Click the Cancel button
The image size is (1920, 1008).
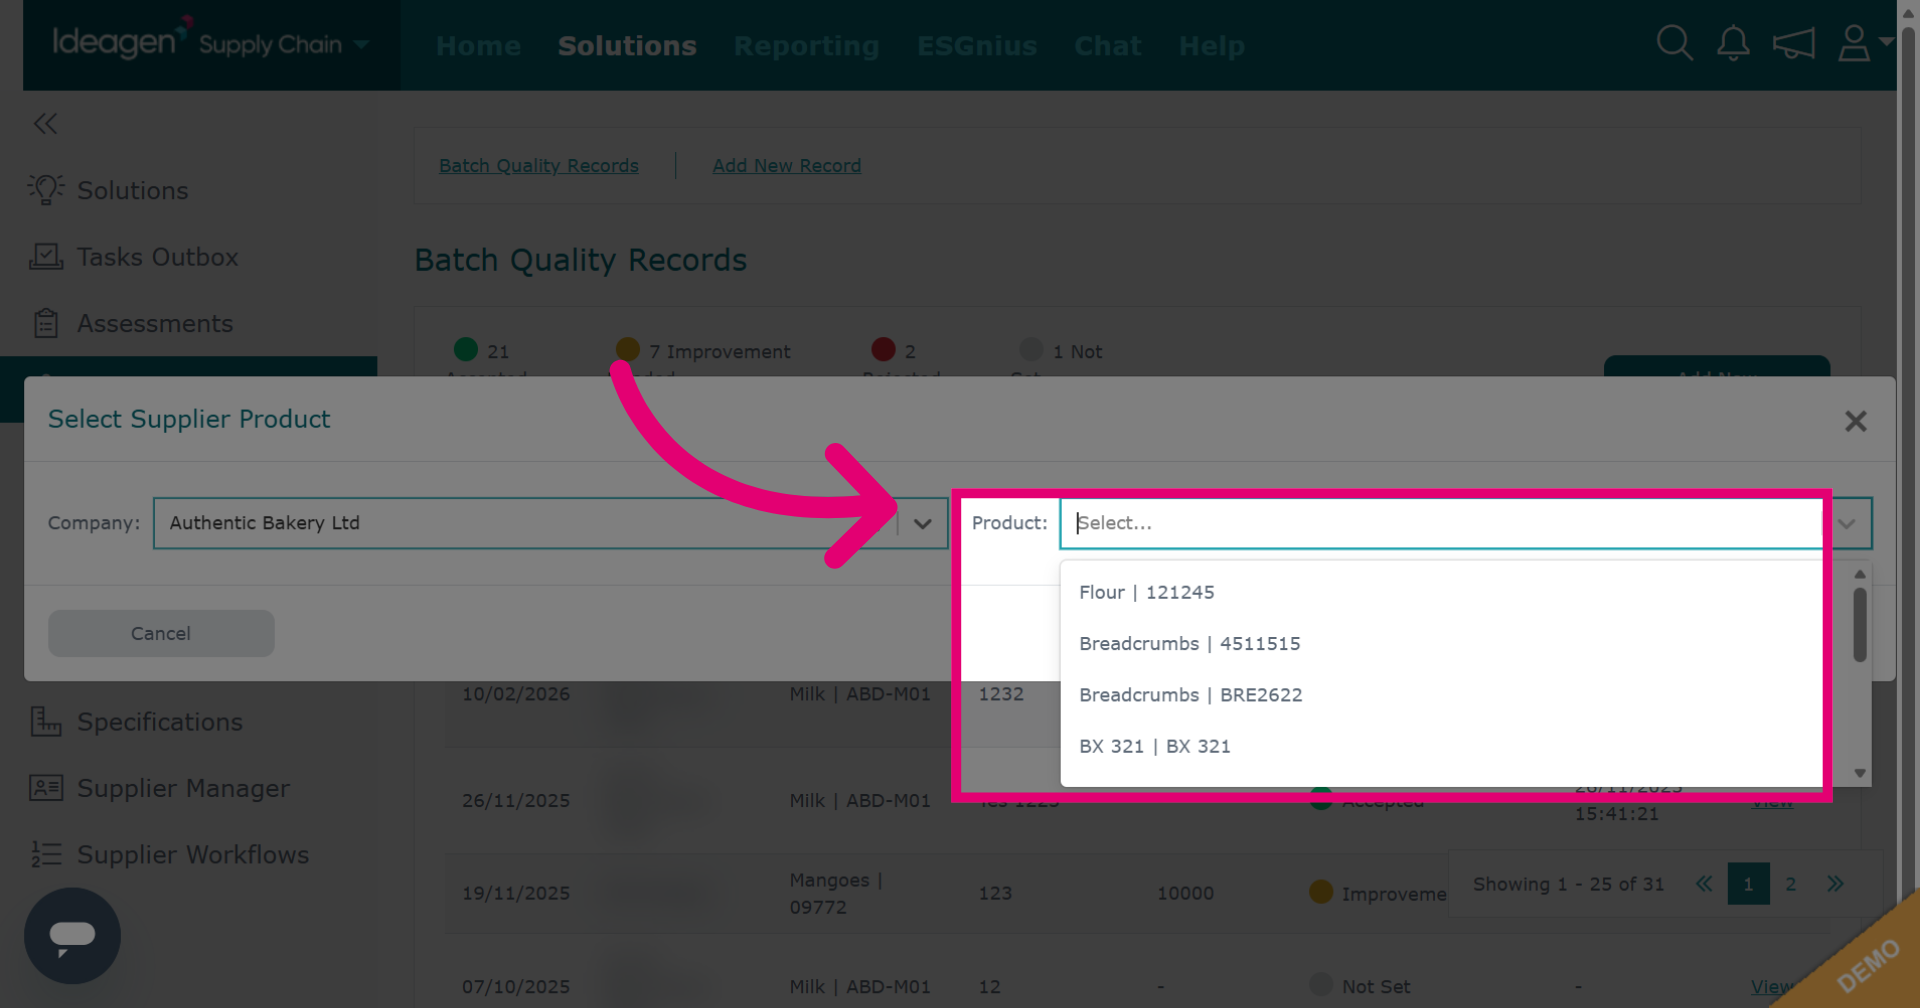(161, 633)
